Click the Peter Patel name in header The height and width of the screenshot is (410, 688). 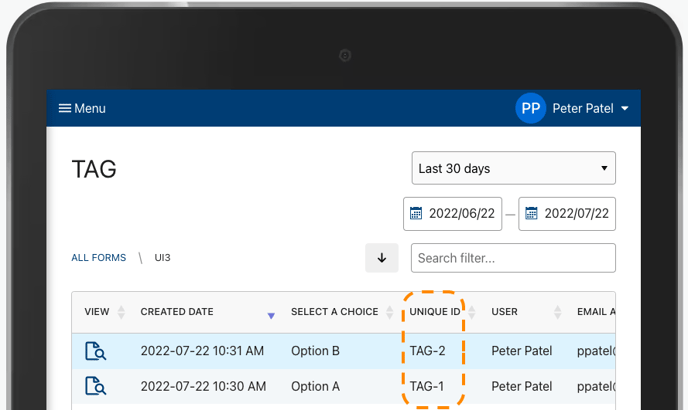[x=583, y=108]
